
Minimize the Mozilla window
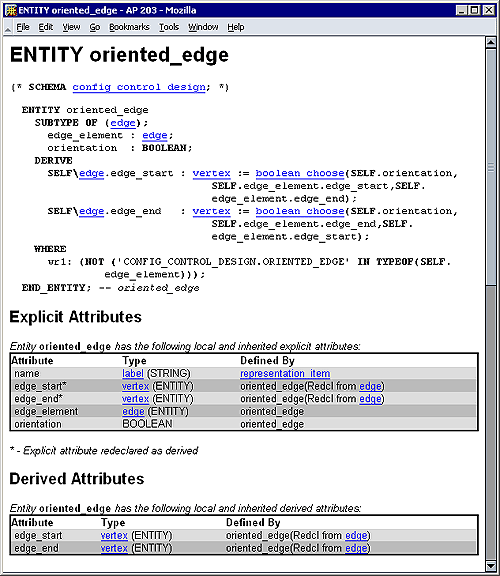point(461,10)
